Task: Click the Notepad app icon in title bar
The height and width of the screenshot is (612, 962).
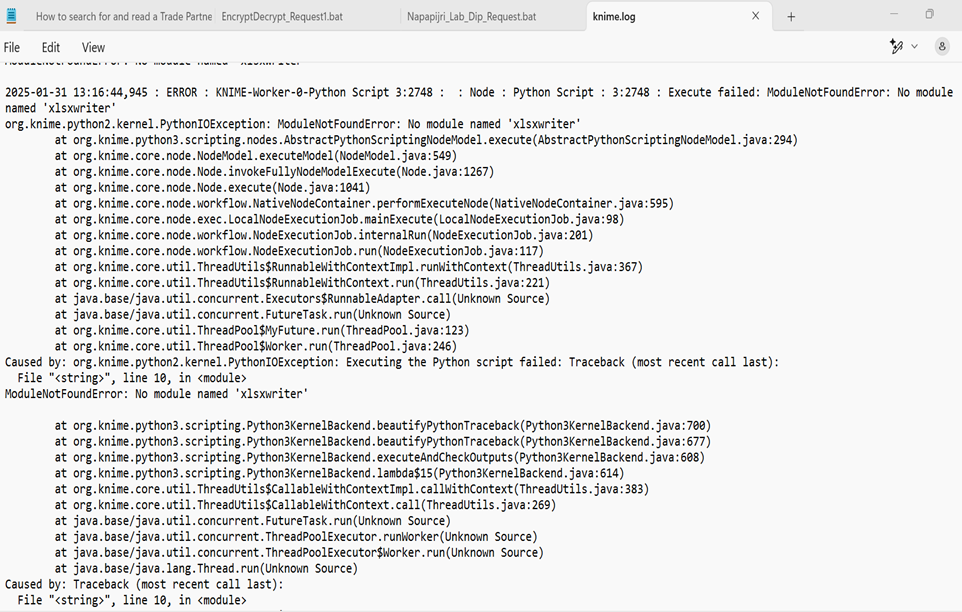Action: pos(11,16)
